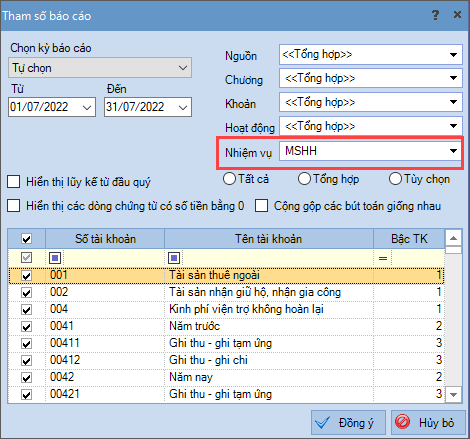
Task: Click the table scrollbar down arrow
Action: (453, 395)
